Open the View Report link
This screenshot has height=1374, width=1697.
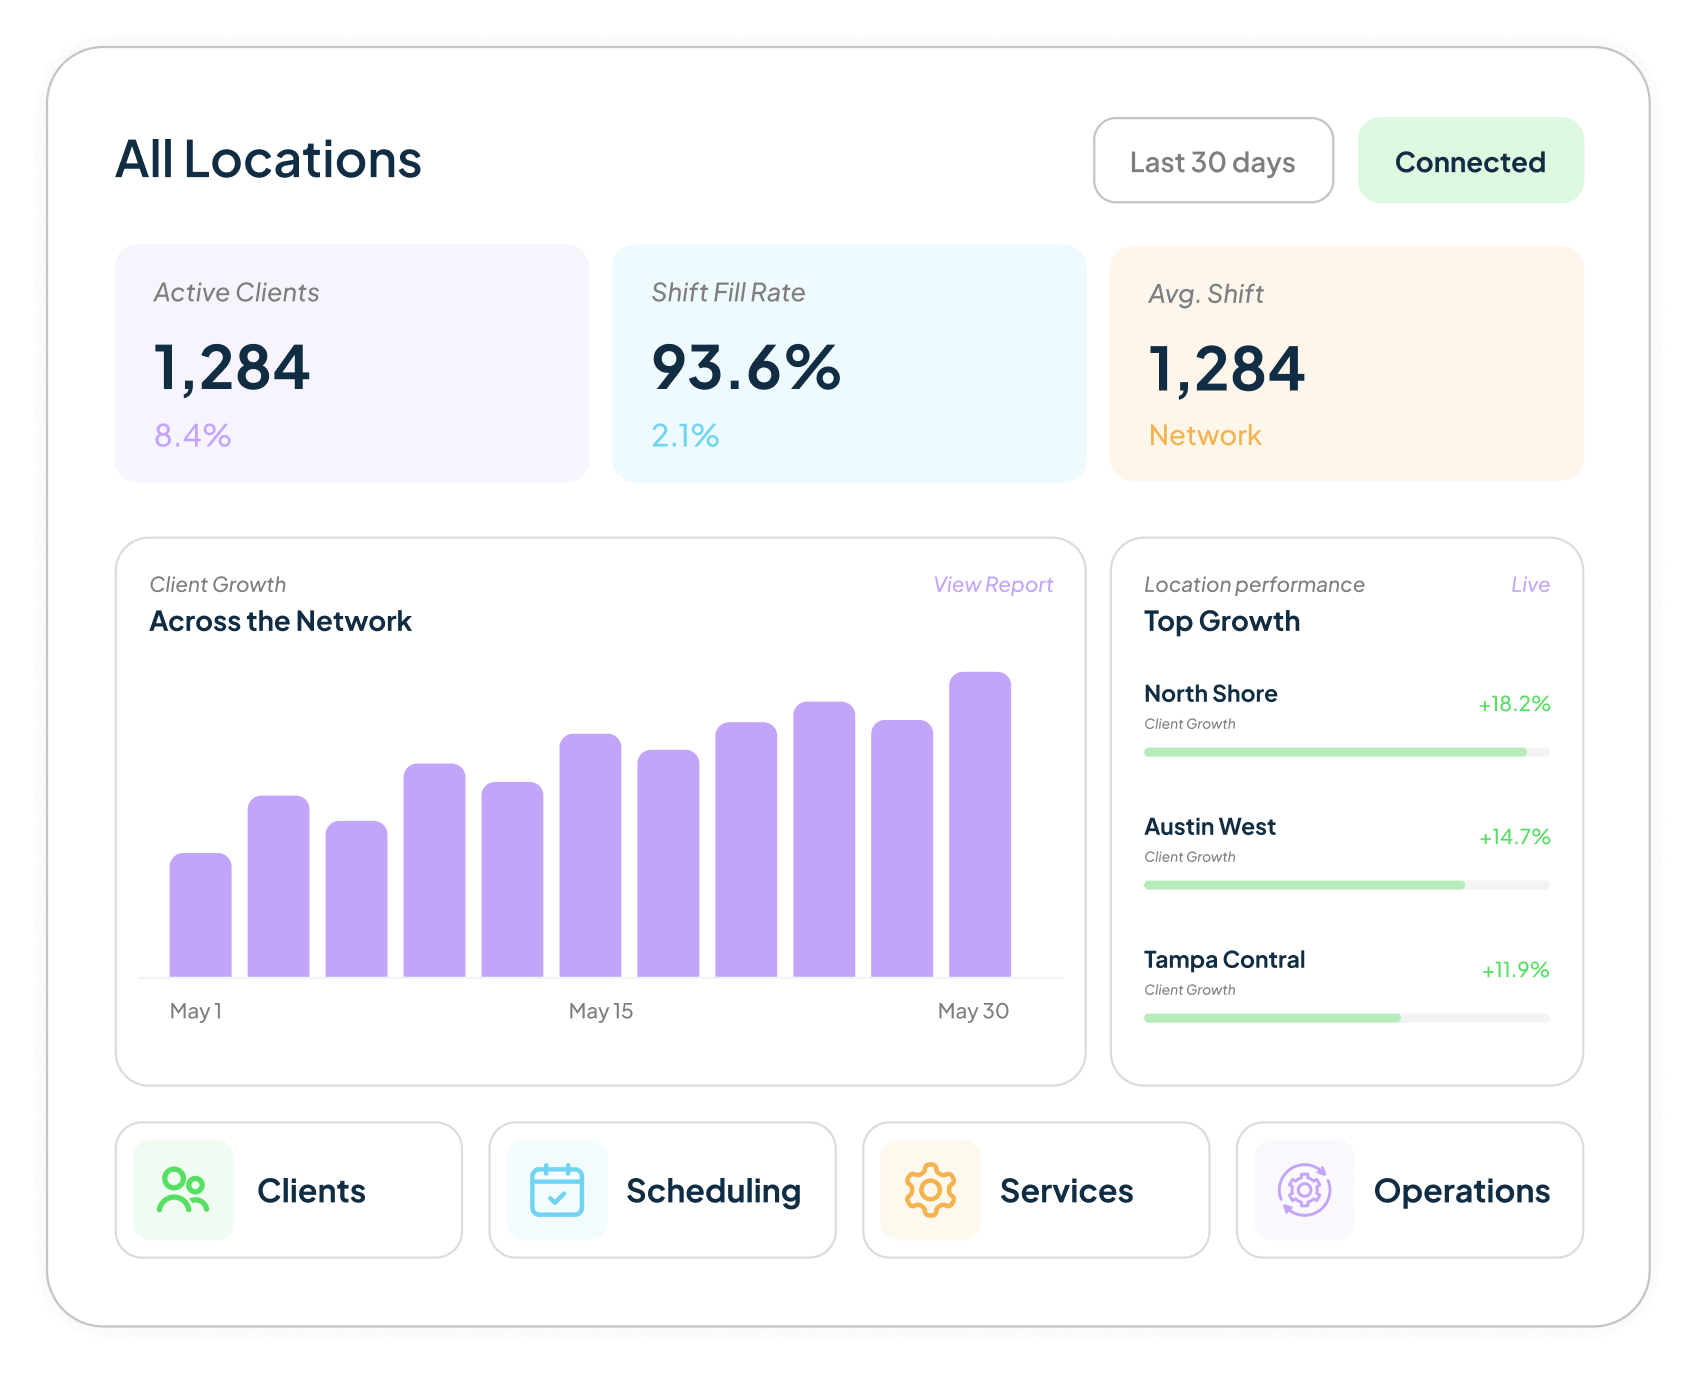pyautogui.click(x=993, y=585)
